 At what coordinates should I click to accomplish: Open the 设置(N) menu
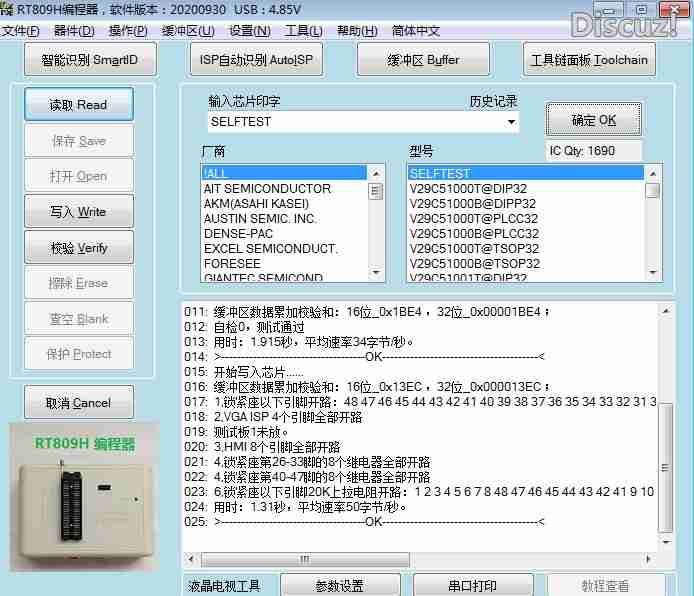(x=249, y=31)
